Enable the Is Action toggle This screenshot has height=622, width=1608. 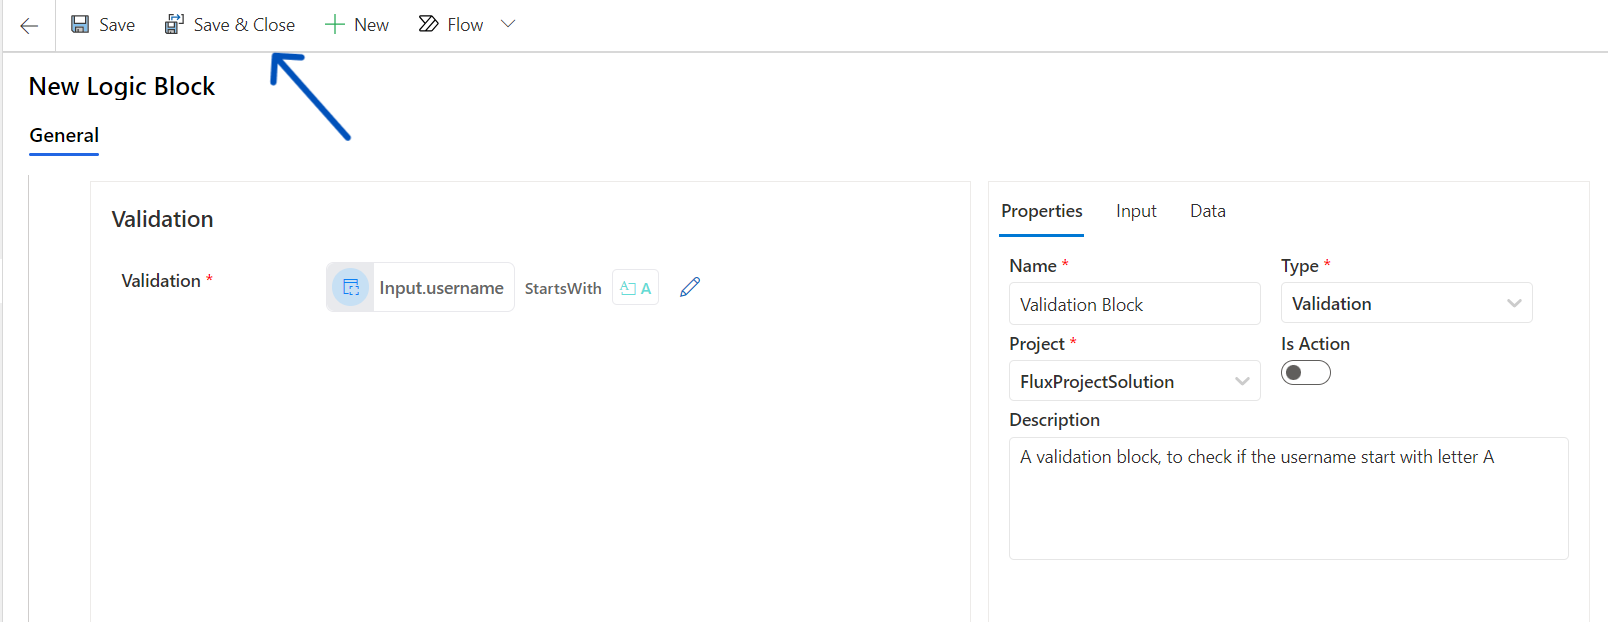[1306, 373]
